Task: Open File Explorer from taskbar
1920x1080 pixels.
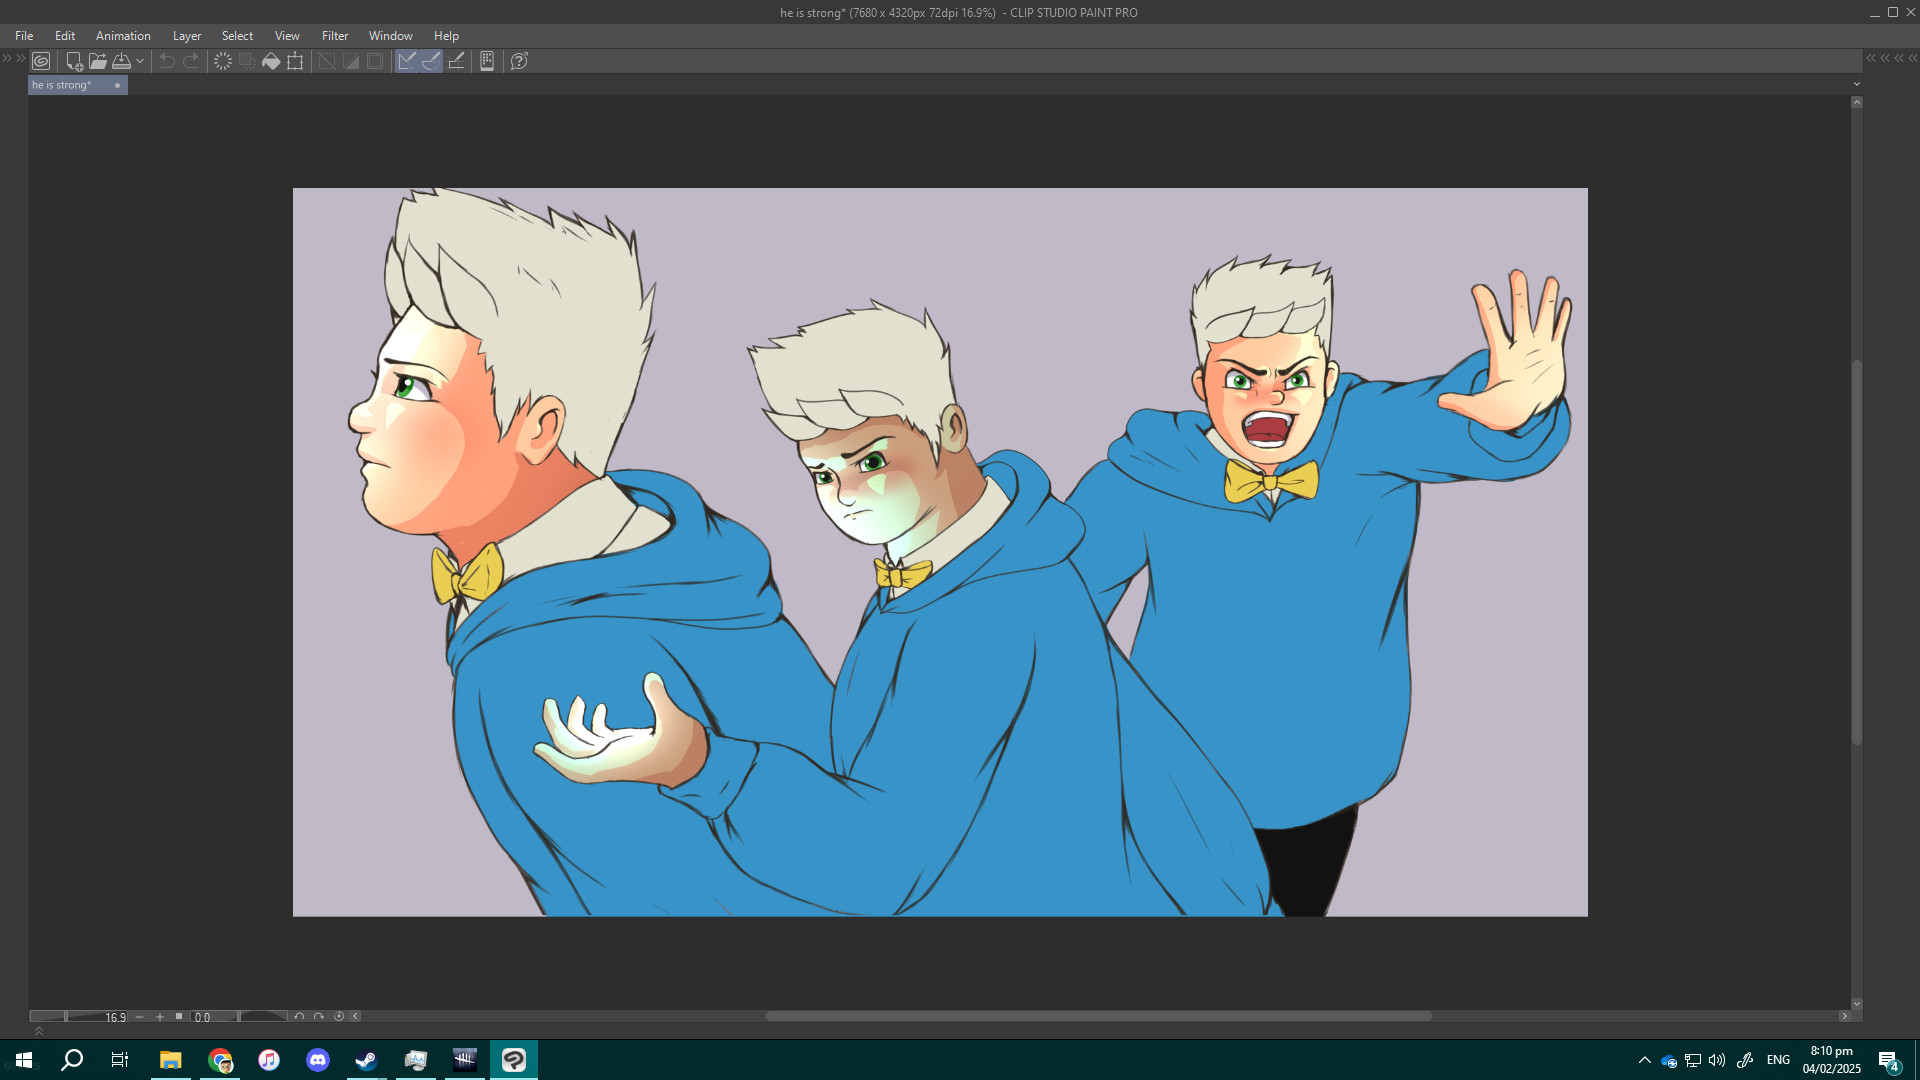Action: (x=171, y=1060)
